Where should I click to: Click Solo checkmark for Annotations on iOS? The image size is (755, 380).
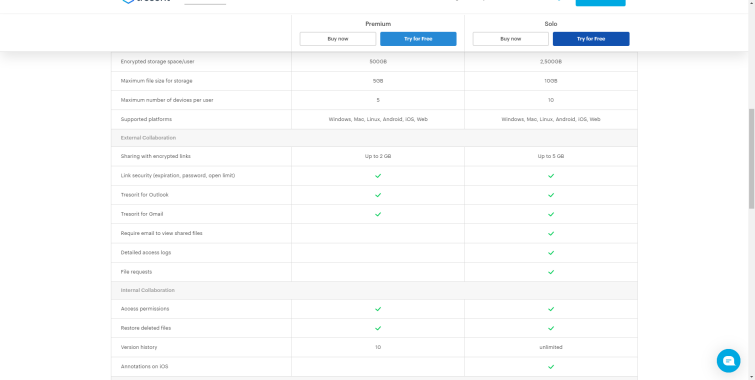551,367
